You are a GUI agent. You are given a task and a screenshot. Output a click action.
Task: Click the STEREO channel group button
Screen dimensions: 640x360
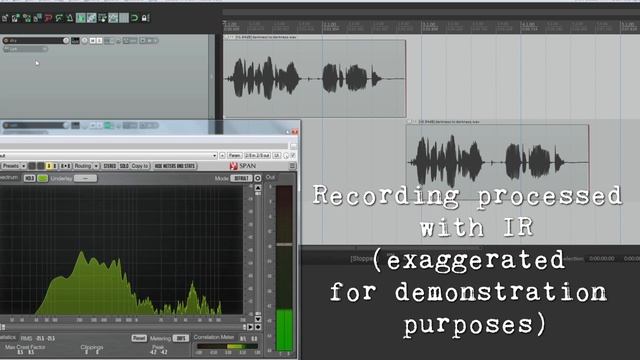(110, 166)
